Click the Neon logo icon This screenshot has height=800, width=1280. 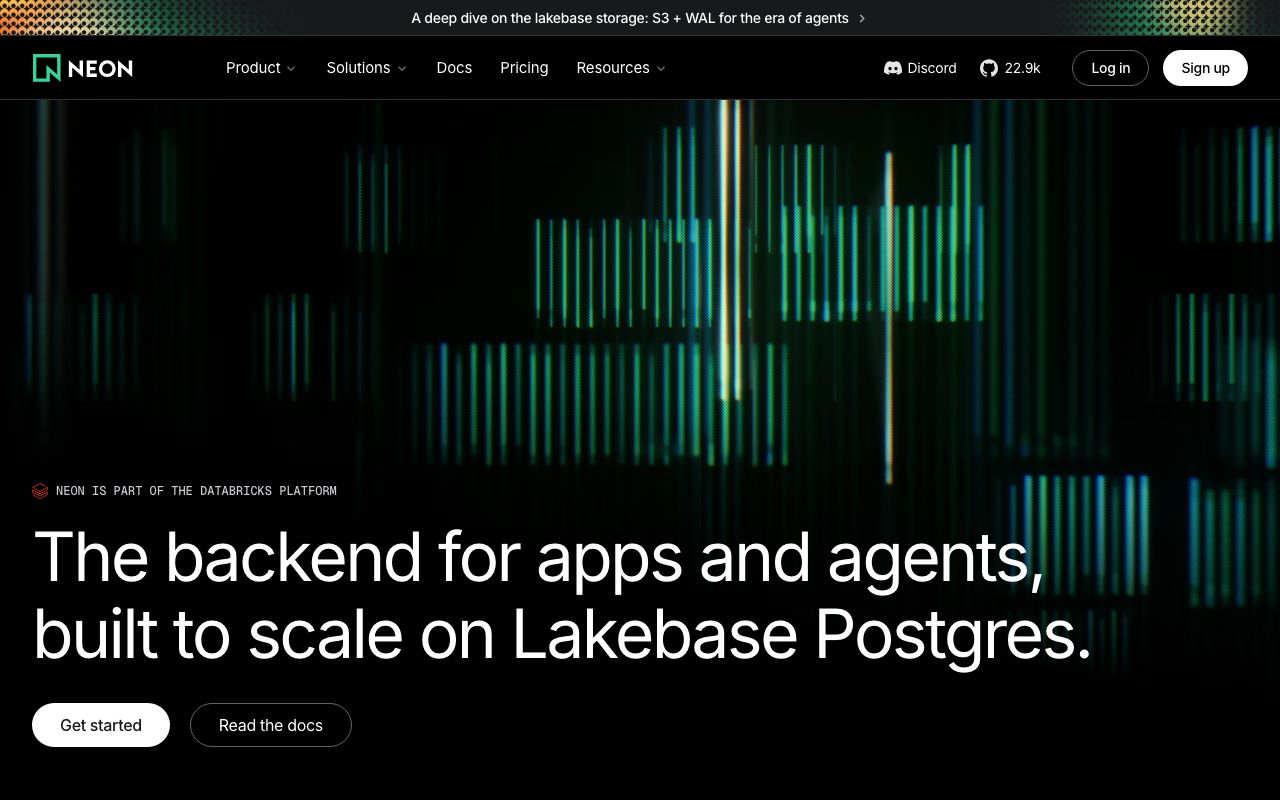pyautogui.click(x=47, y=68)
